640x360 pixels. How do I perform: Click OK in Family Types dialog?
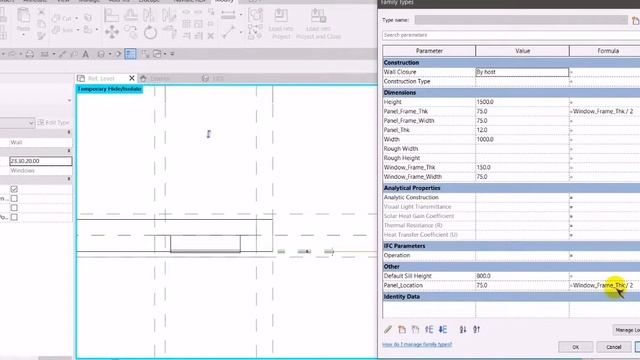point(576,347)
